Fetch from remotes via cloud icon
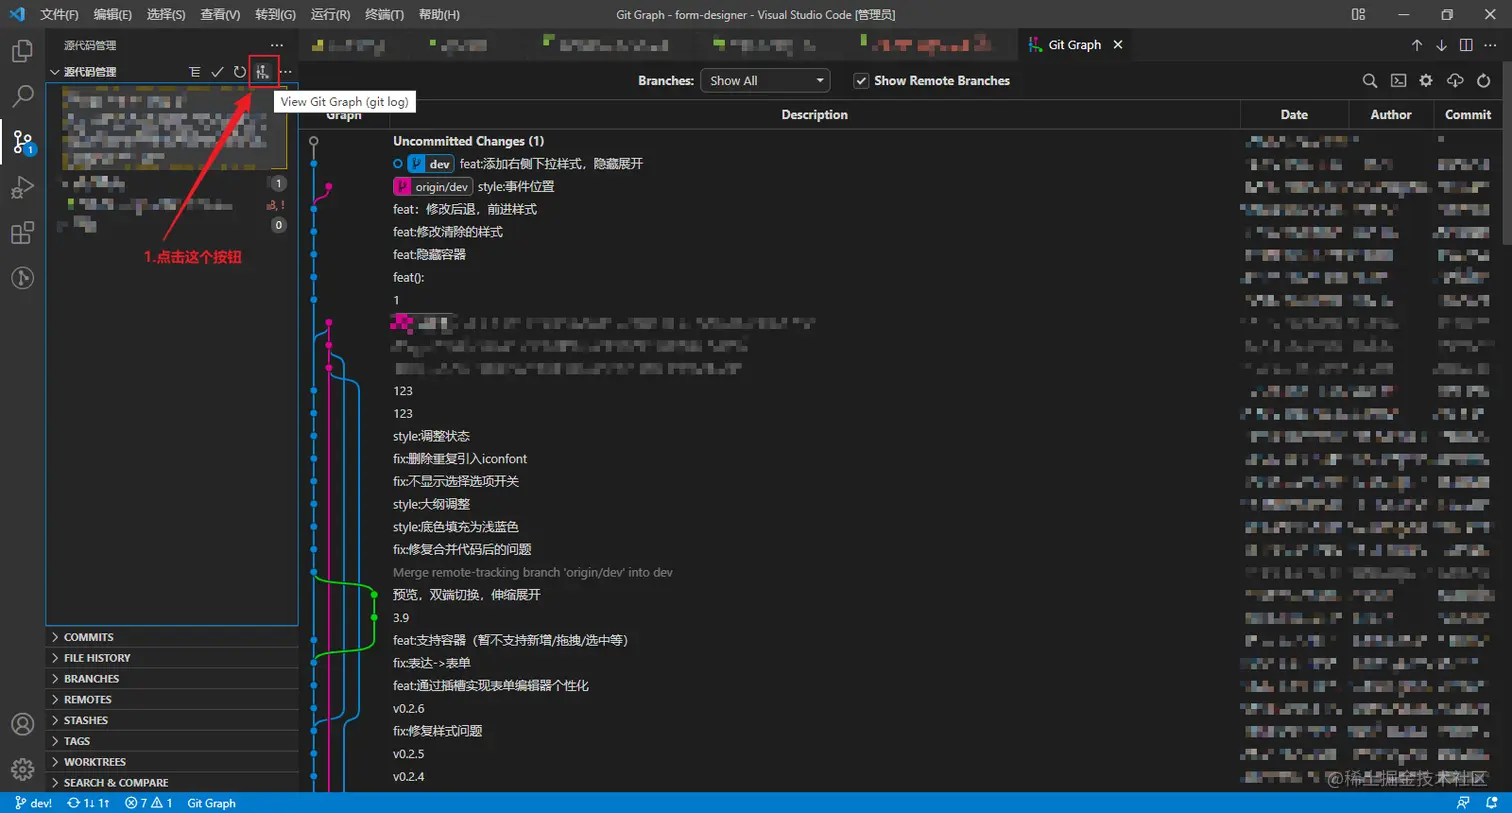The image size is (1512, 813). [1455, 81]
